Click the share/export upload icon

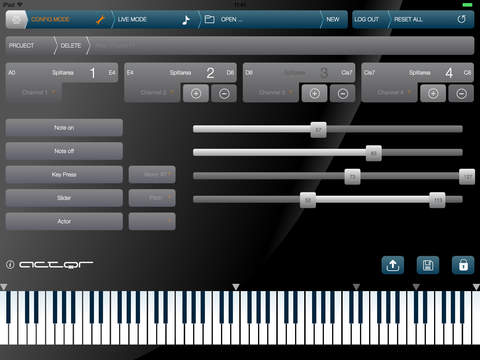pos(393,265)
